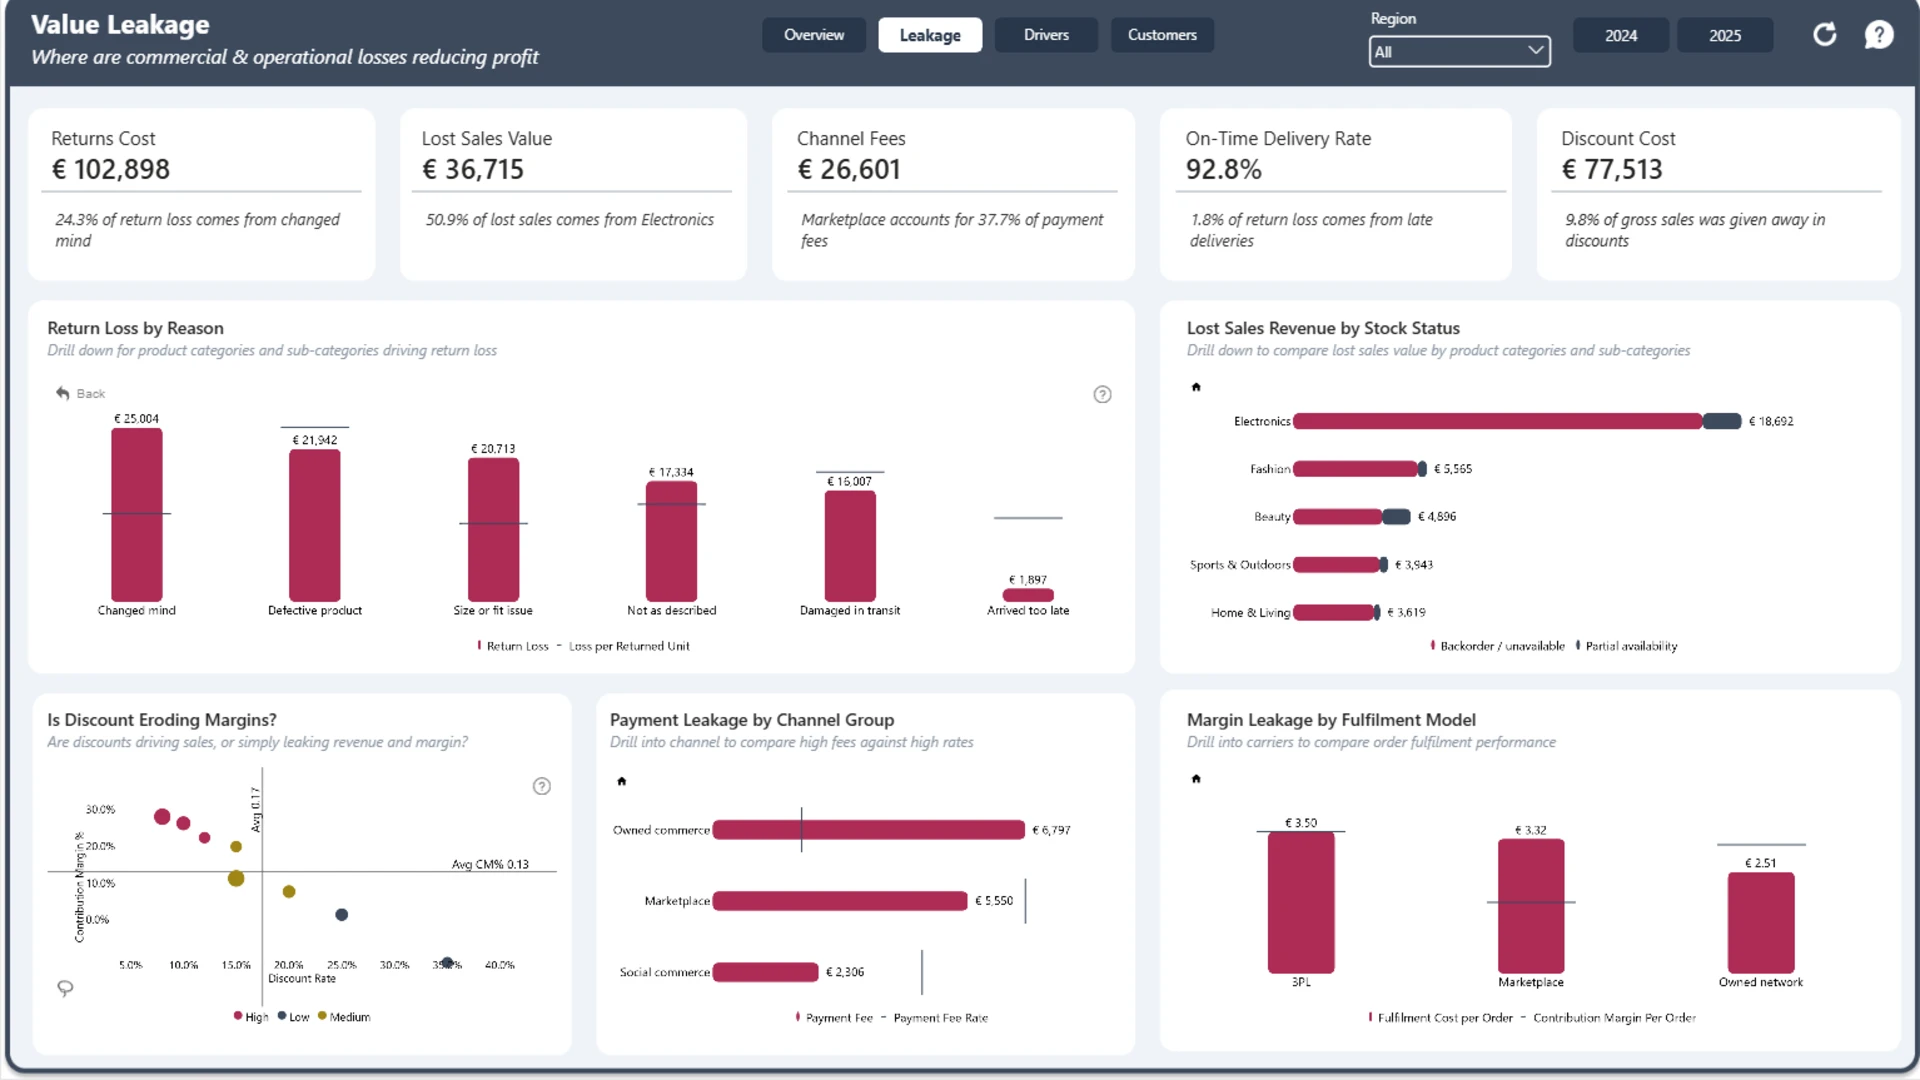Click the Backorder / unavailable legend entry
This screenshot has height=1080, width=1920.
pyautogui.click(x=1498, y=646)
